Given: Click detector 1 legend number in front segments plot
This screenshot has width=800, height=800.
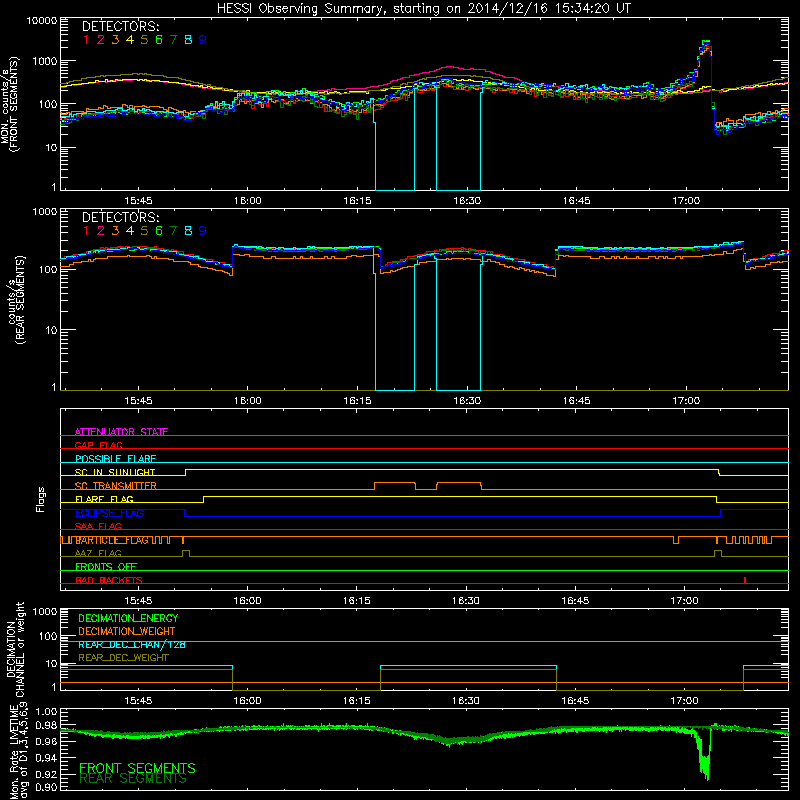Looking at the screenshot, I should point(86,39).
